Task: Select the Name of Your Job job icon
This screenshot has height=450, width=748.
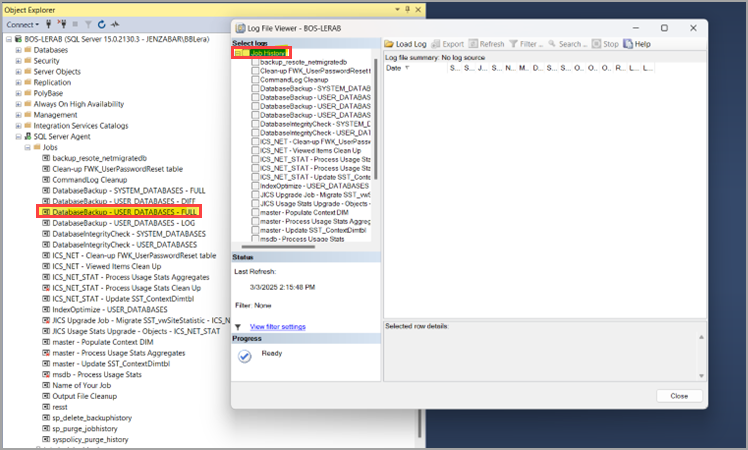Action: click(46, 385)
